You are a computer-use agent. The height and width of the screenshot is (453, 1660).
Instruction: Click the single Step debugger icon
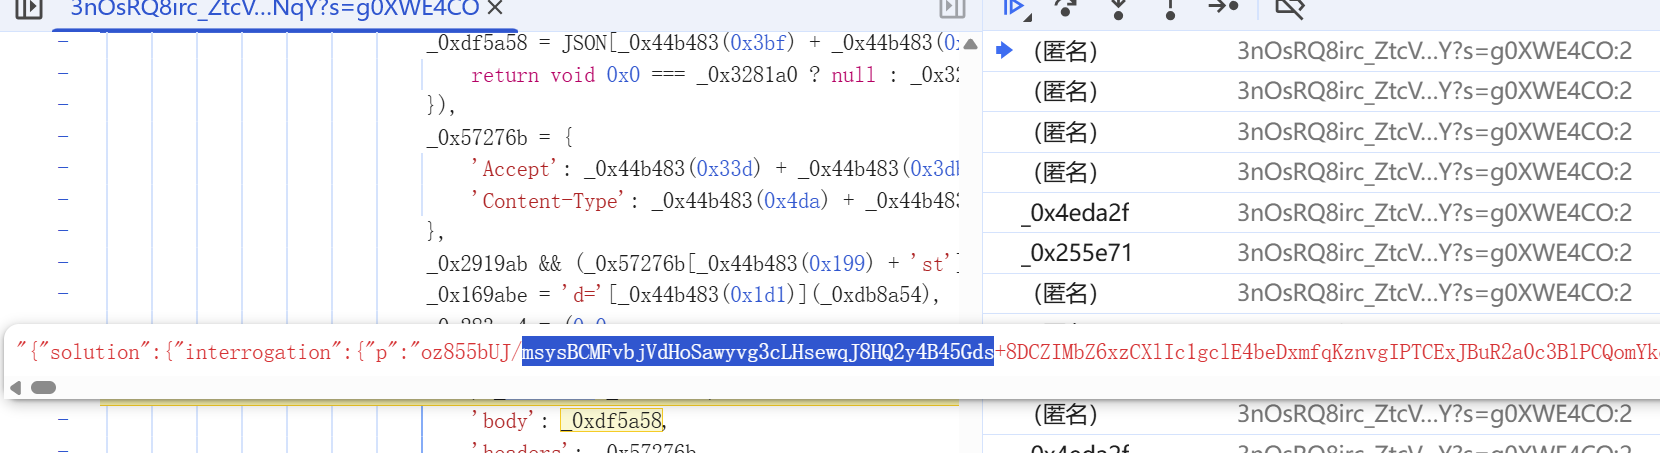click(1223, 8)
